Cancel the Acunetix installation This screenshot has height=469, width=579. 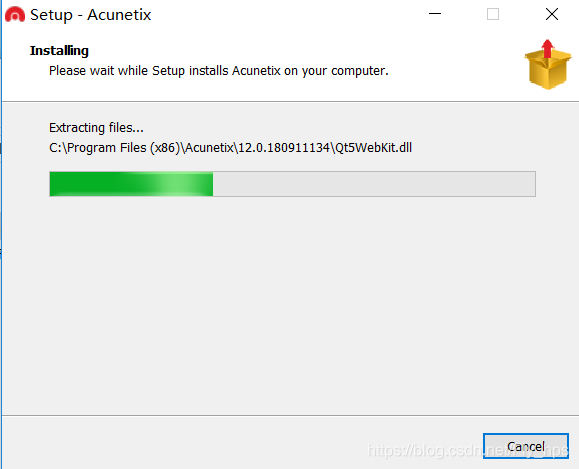[526, 446]
